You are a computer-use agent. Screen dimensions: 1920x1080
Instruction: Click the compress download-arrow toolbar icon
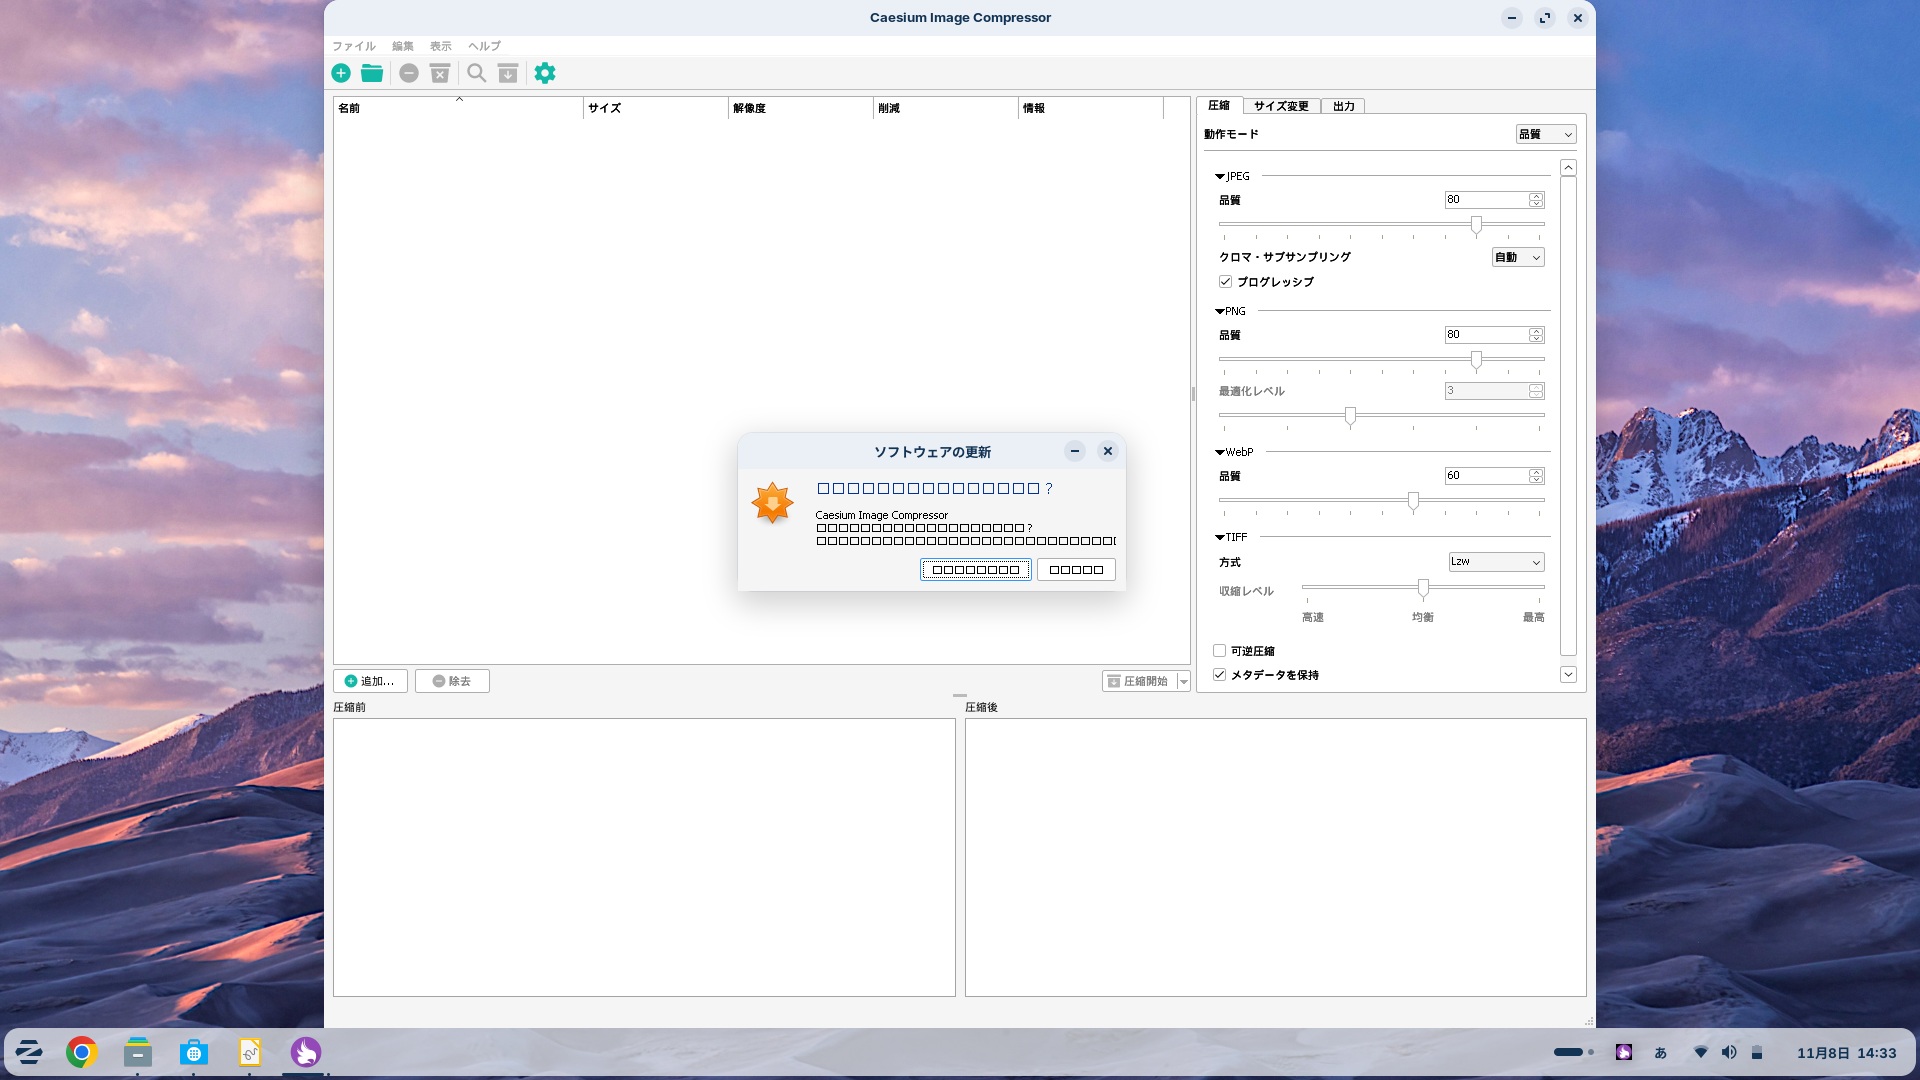pos(508,73)
